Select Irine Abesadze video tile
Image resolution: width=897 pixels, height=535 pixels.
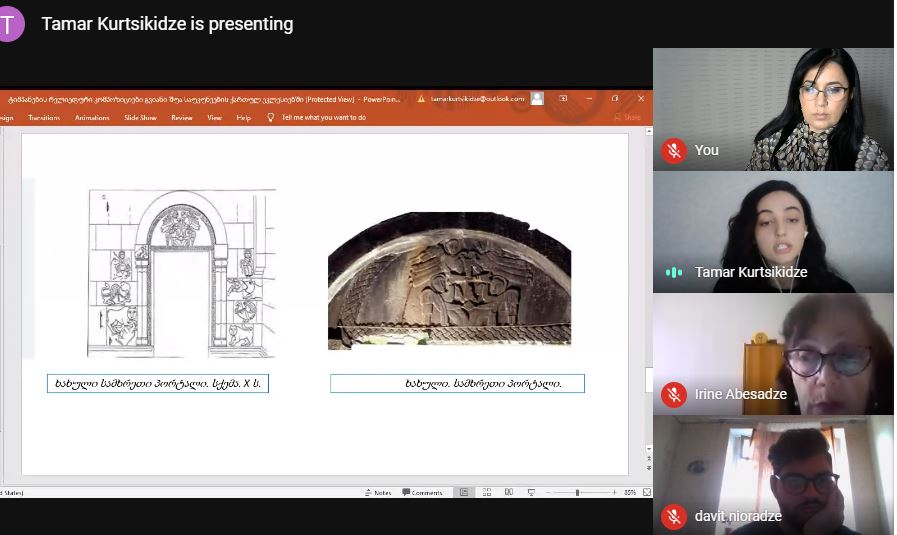(x=773, y=354)
